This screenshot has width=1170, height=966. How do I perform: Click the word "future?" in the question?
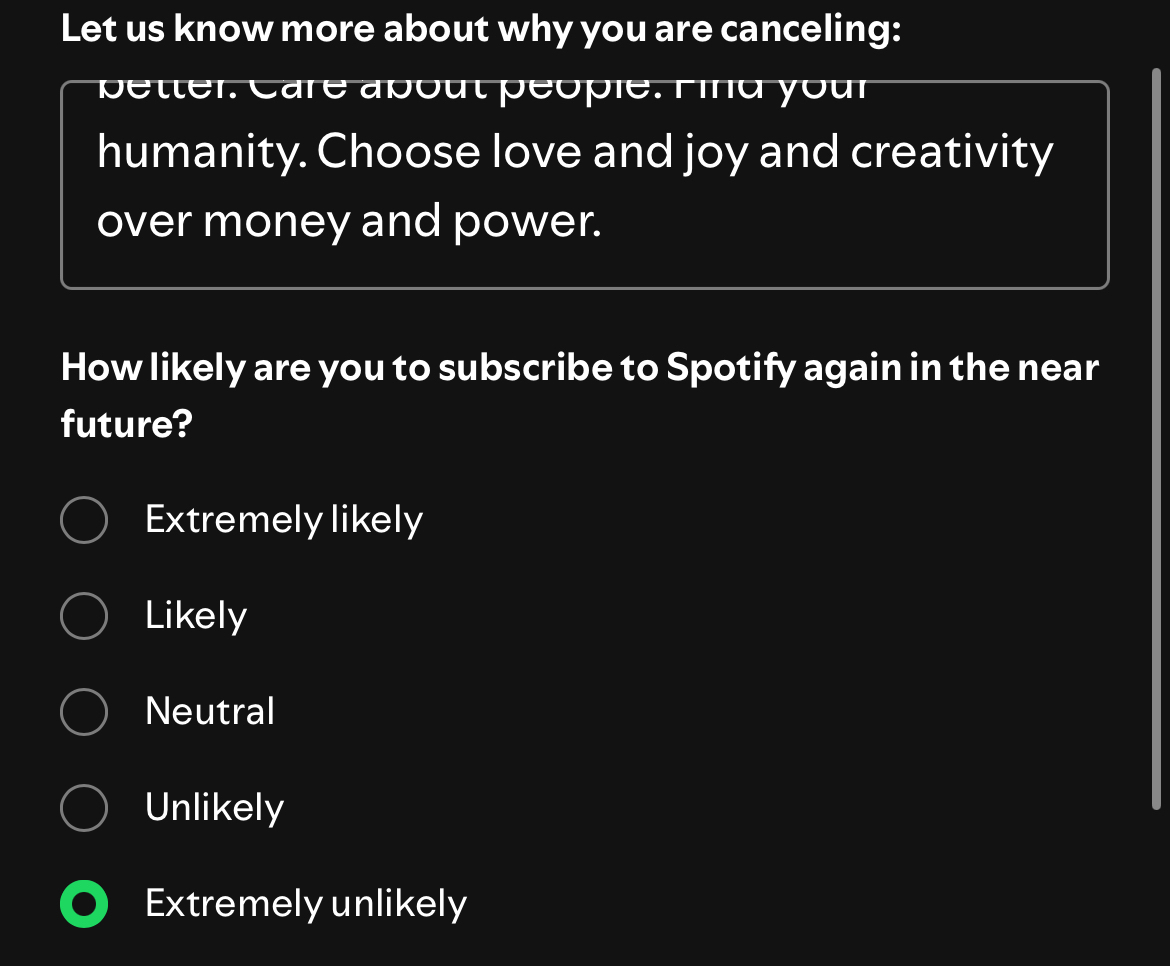click(x=126, y=425)
